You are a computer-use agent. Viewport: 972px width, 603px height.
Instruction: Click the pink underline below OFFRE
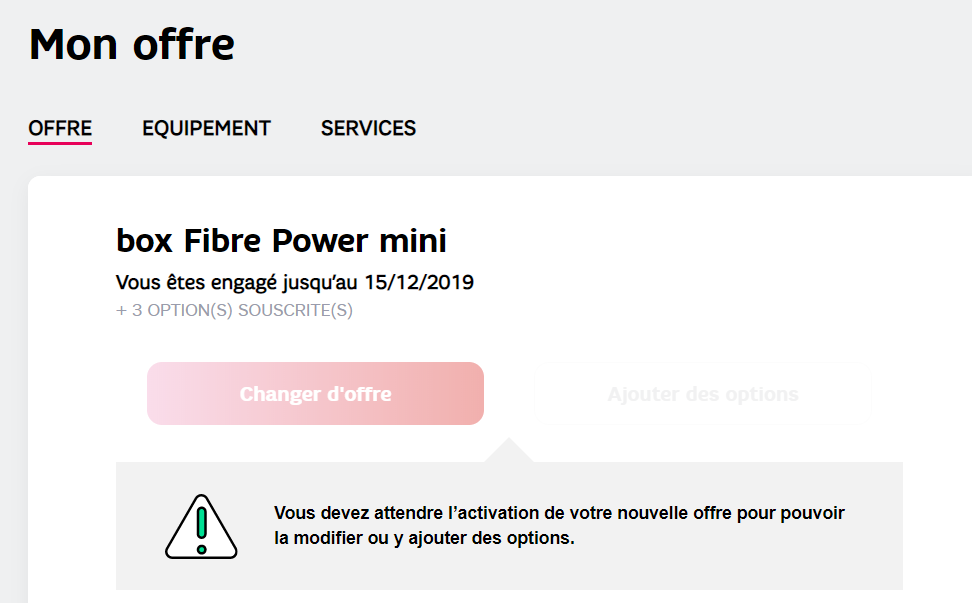pyautogui.click(x=60, y=145)
